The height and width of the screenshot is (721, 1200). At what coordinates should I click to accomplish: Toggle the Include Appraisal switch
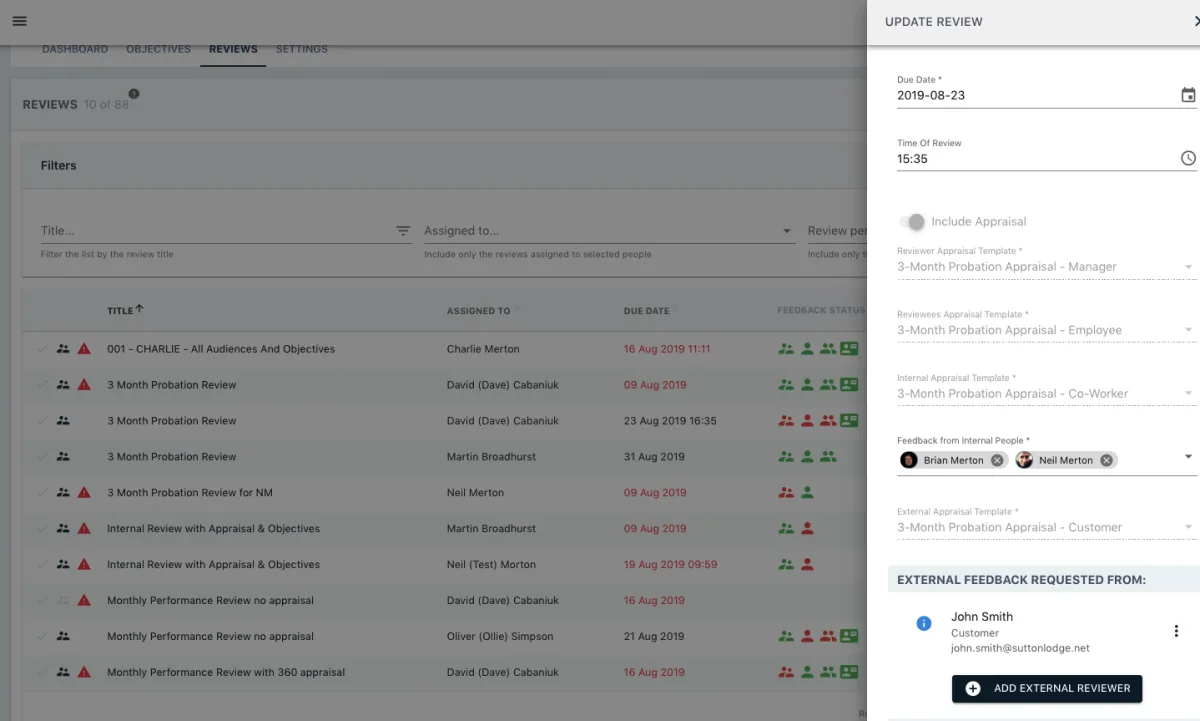[x=911, y=222]
